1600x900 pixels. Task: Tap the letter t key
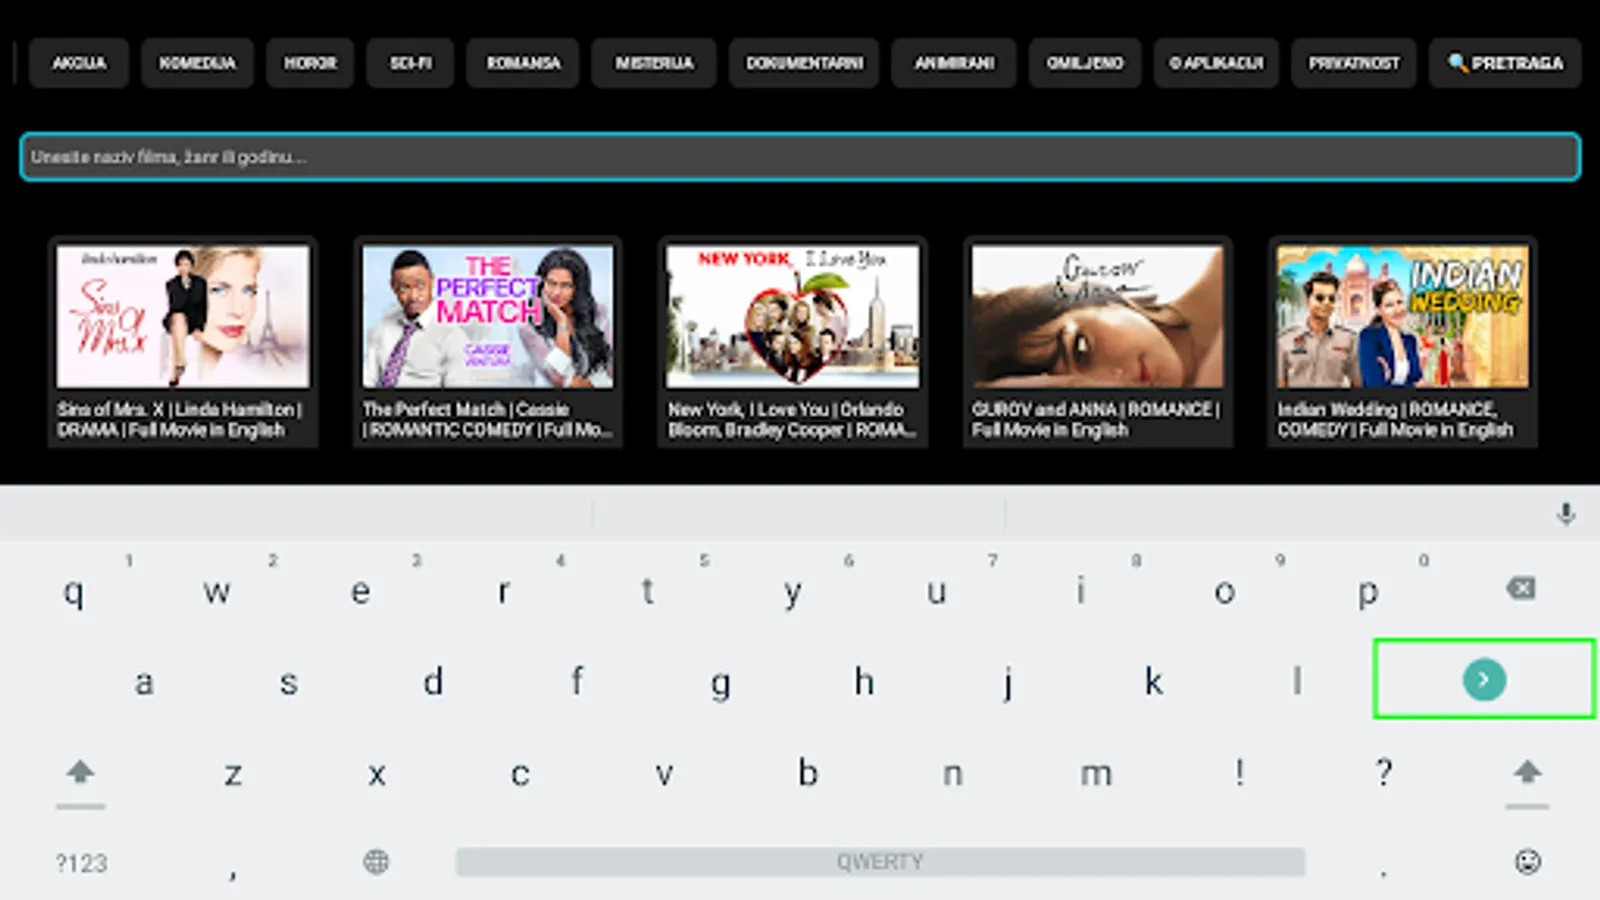coord(648,592)
